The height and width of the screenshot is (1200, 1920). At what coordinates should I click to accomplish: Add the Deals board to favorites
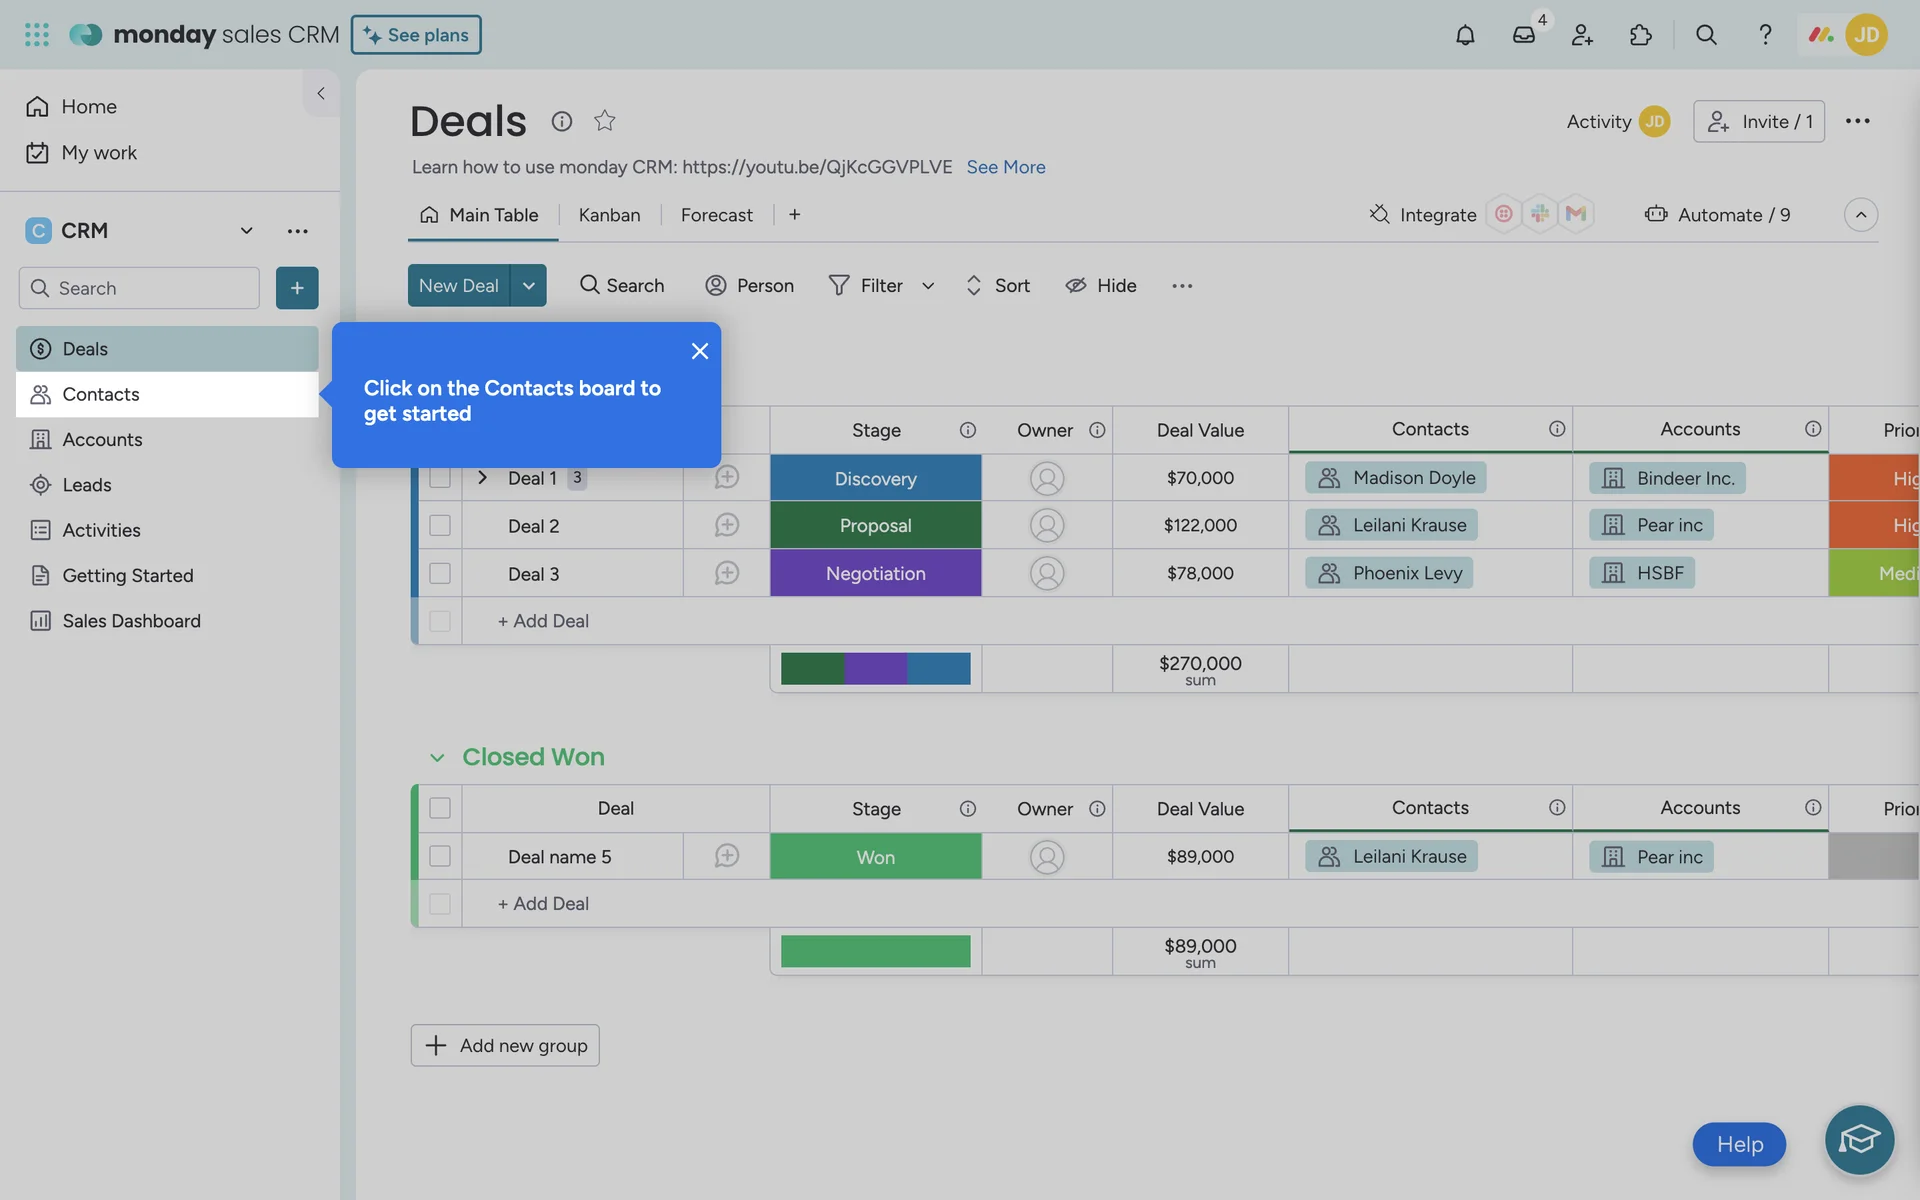pyautogui.click(x=604, y=121)
